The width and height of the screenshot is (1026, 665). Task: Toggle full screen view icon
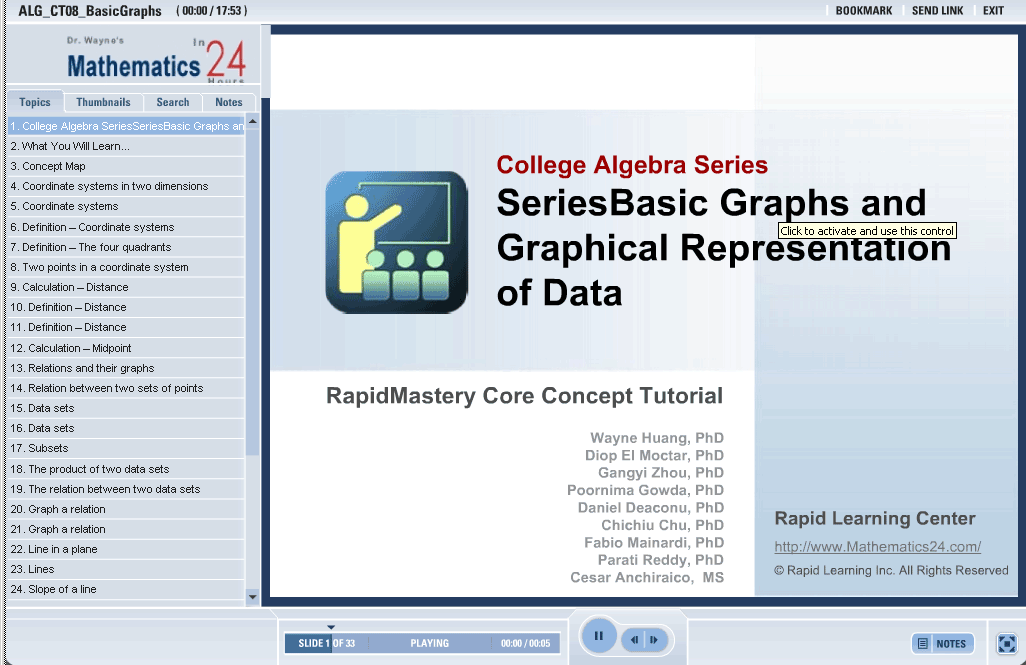1007,643
